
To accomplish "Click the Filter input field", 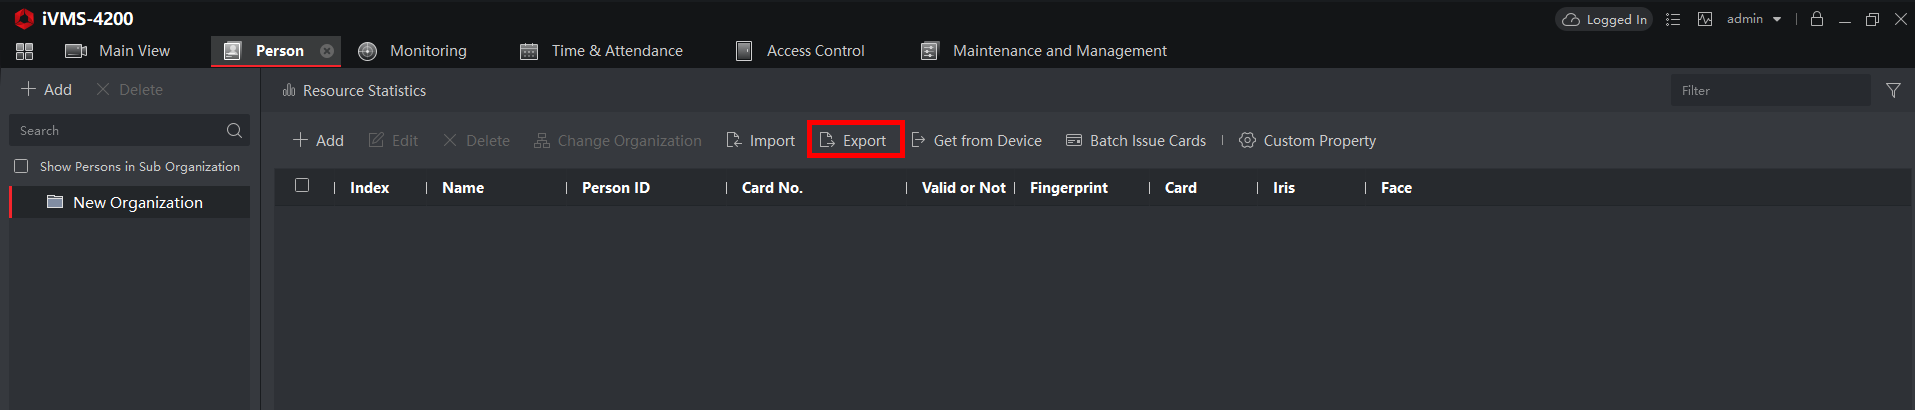I will point(1770,90).
